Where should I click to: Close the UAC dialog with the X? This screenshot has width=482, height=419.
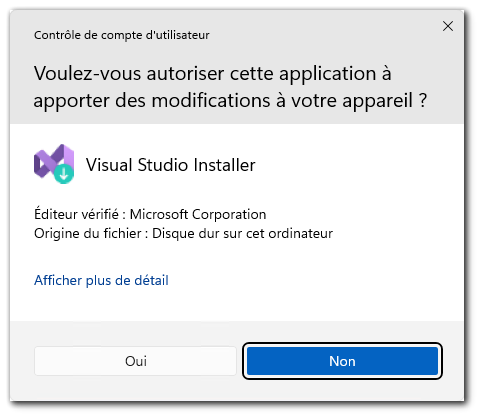448,26
